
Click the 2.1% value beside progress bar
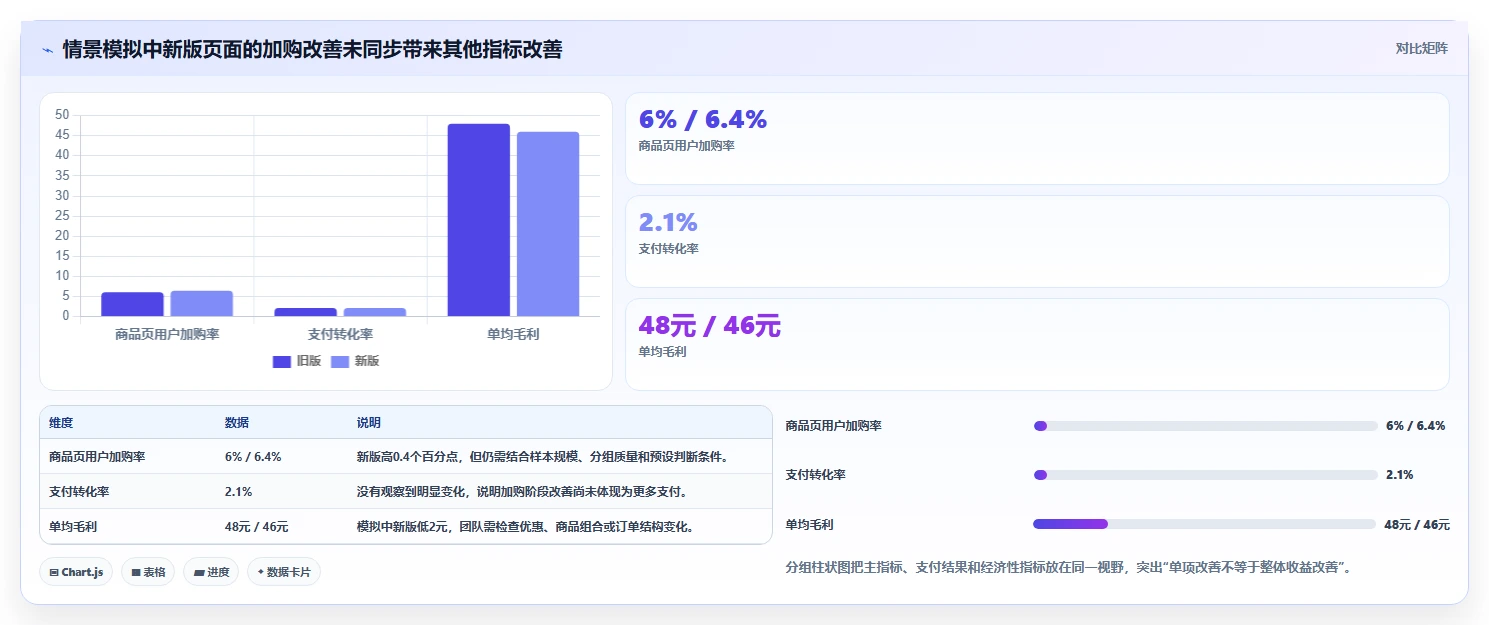(1399, 475)
